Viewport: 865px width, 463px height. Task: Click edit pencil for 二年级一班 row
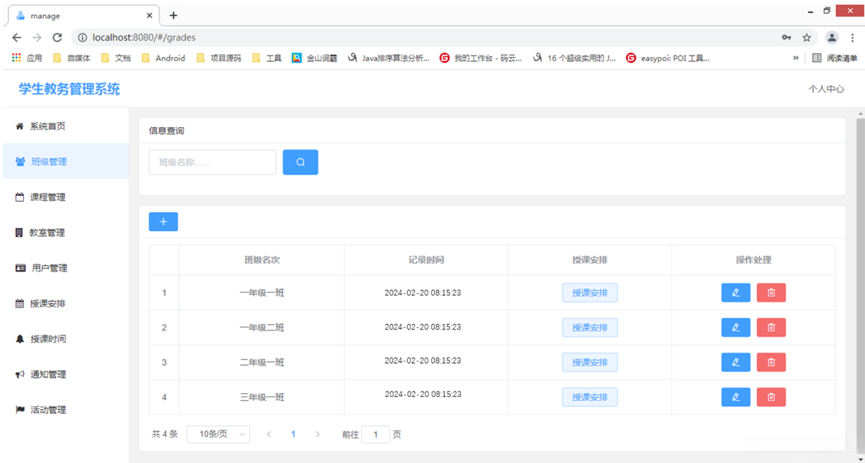point(735,362)
